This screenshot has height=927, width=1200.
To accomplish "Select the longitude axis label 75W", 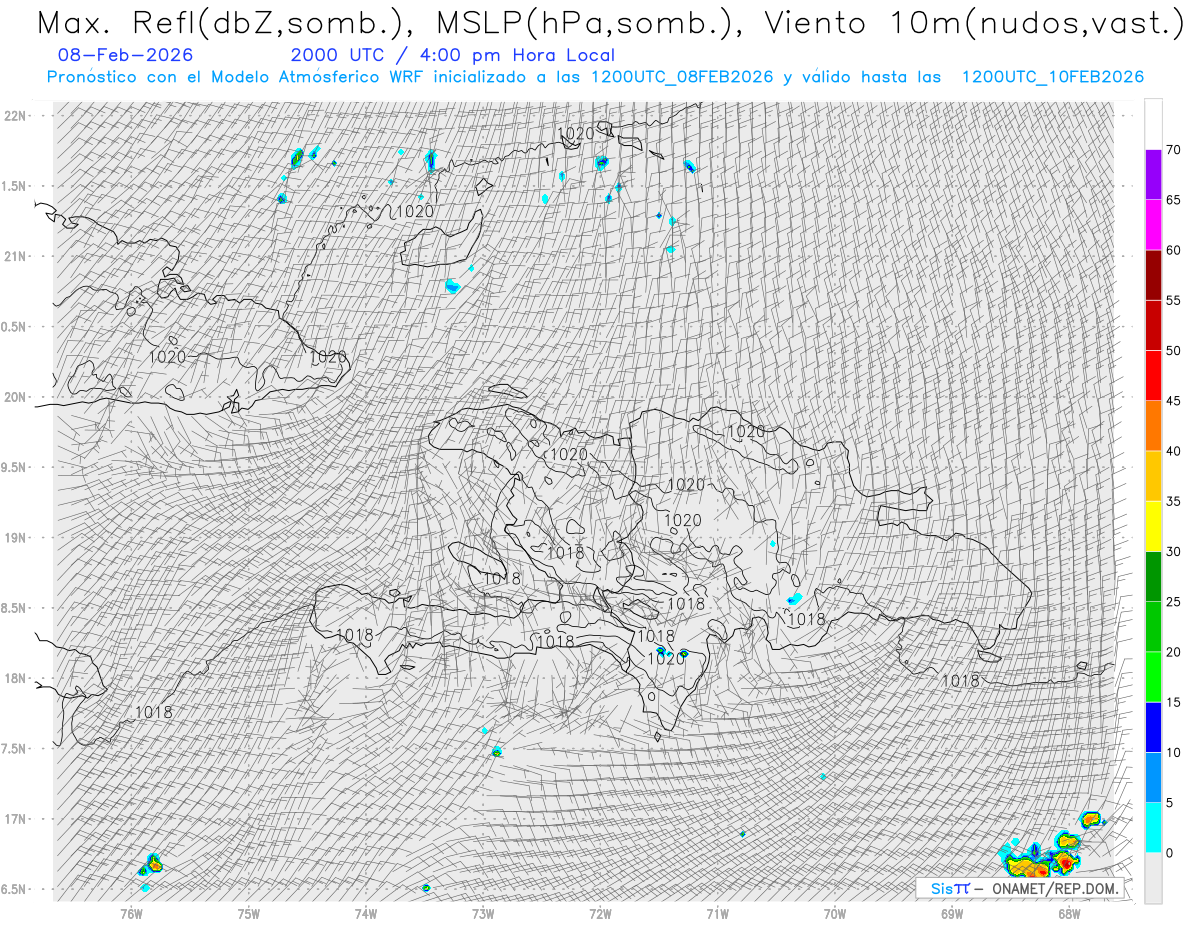I will tap(249, 913).
